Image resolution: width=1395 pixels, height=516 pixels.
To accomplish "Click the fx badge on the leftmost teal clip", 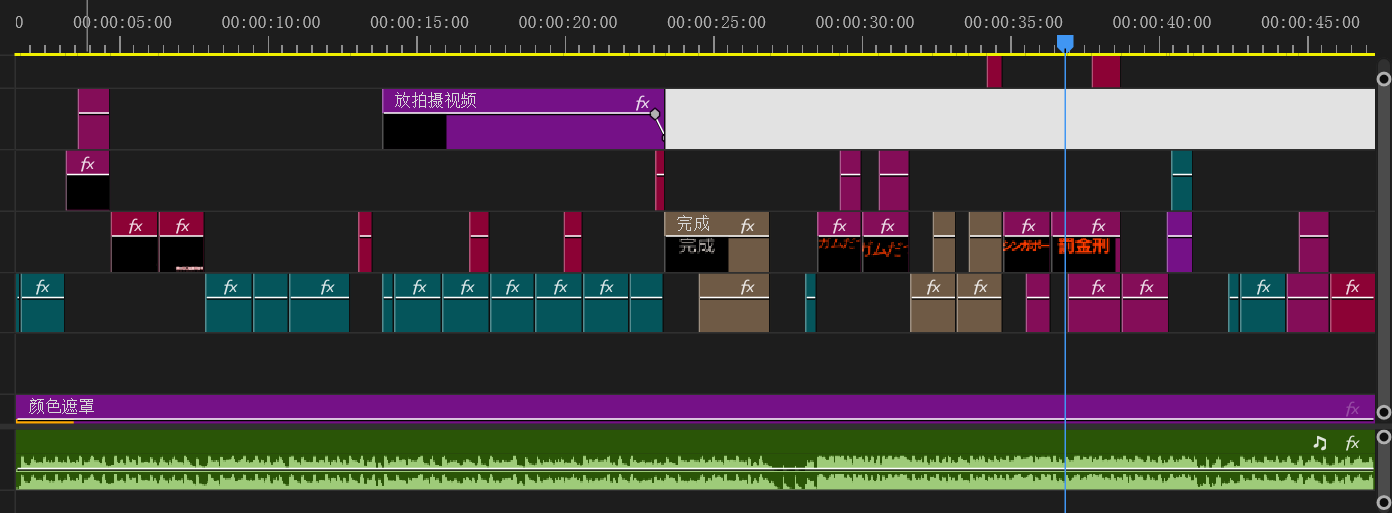I will pos(42,287).
